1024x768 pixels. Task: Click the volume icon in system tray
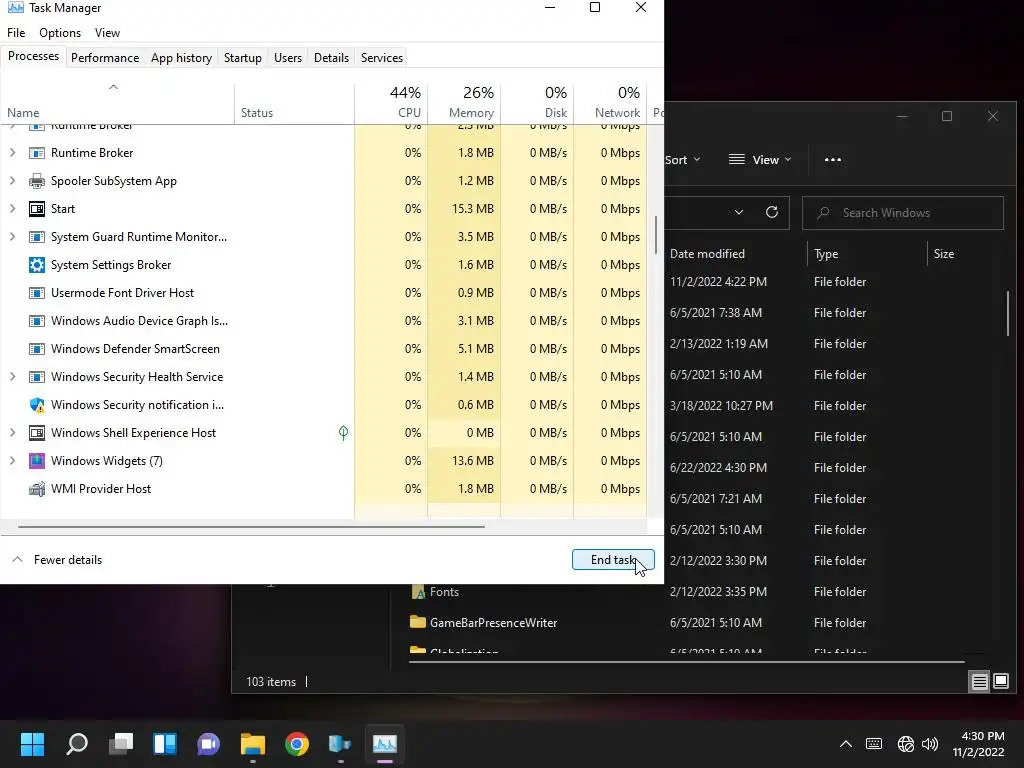coord(930,744)
